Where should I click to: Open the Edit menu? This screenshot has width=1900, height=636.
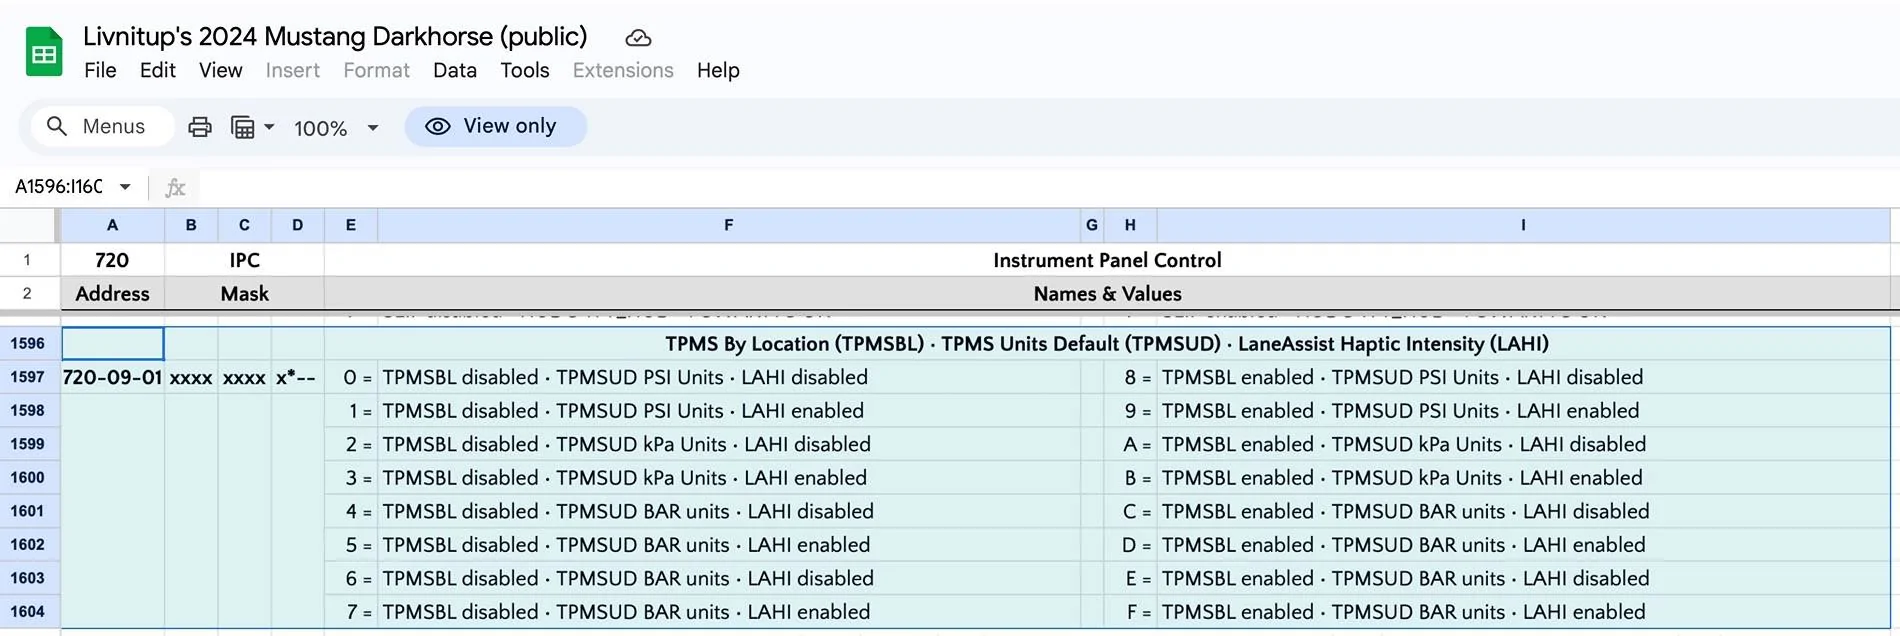158,70
